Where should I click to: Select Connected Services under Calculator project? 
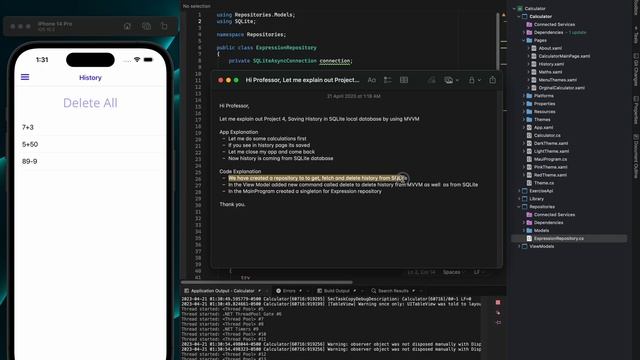[x=554, y=24]
